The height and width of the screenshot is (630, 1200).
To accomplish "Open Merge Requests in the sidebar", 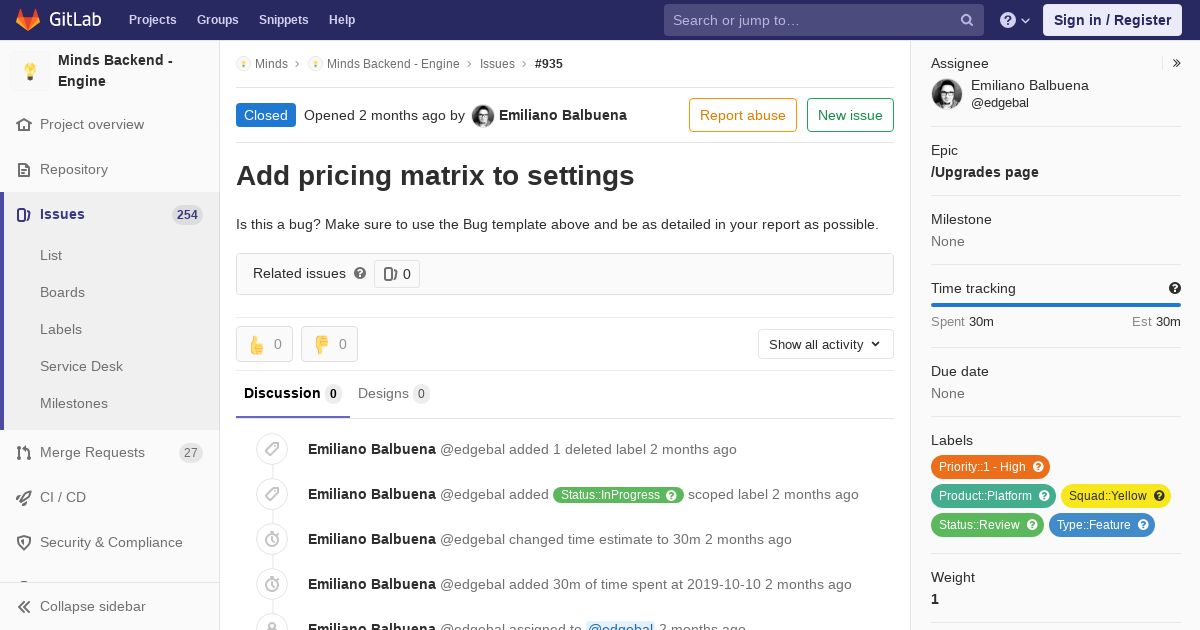I will click(92, 452).
